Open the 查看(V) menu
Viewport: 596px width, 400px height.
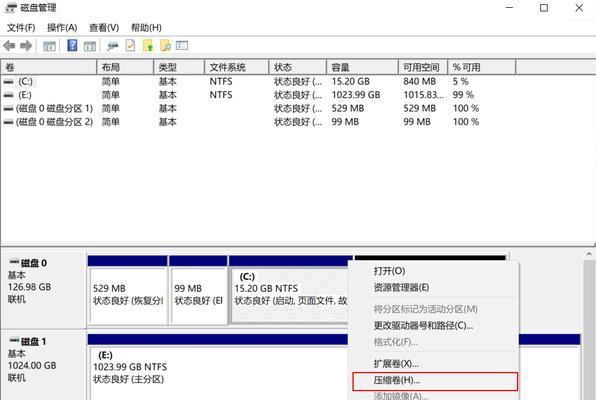pos(104,27)
